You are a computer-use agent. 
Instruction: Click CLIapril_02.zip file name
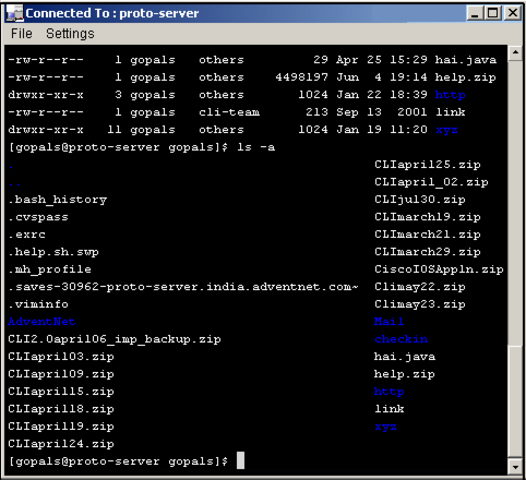[431, 182]
